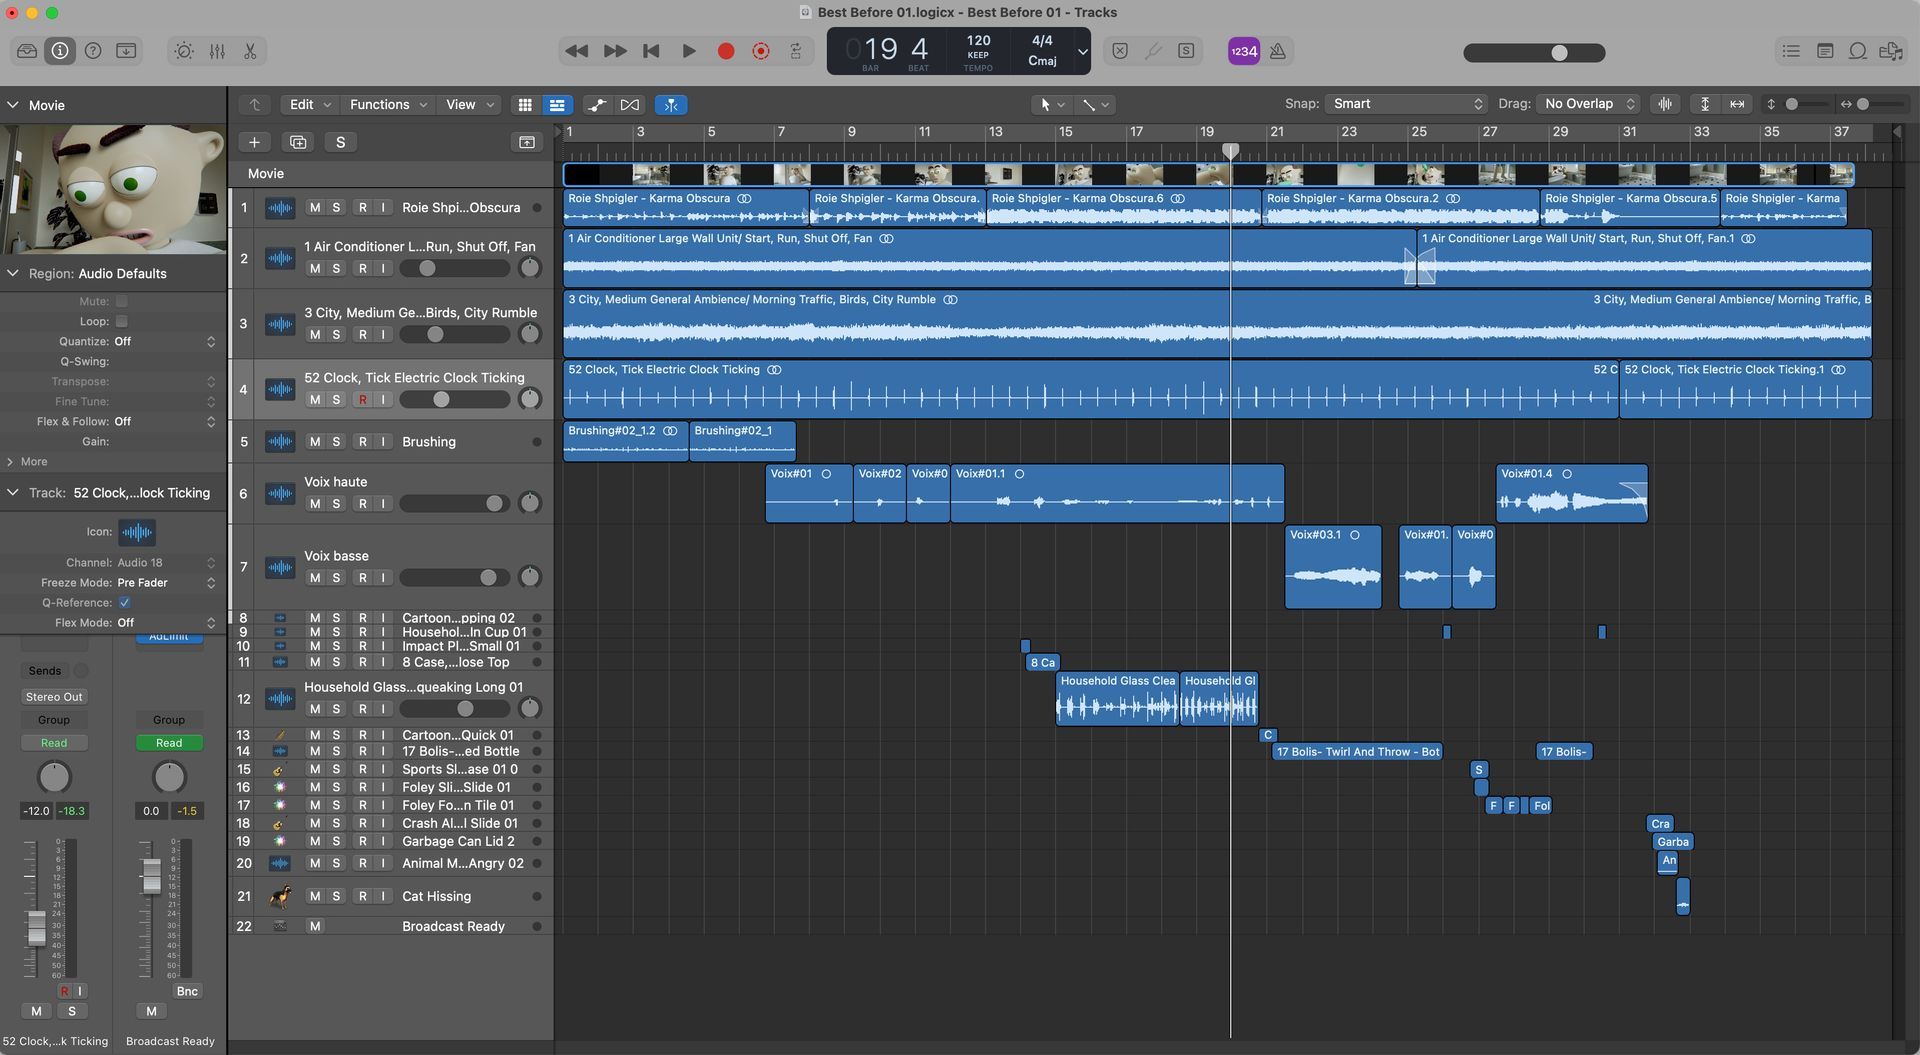This screenshot has height=1055, width=1920.
Task: Toggle record enable on Clock Ticking track
Action: (x=362, y=400)
